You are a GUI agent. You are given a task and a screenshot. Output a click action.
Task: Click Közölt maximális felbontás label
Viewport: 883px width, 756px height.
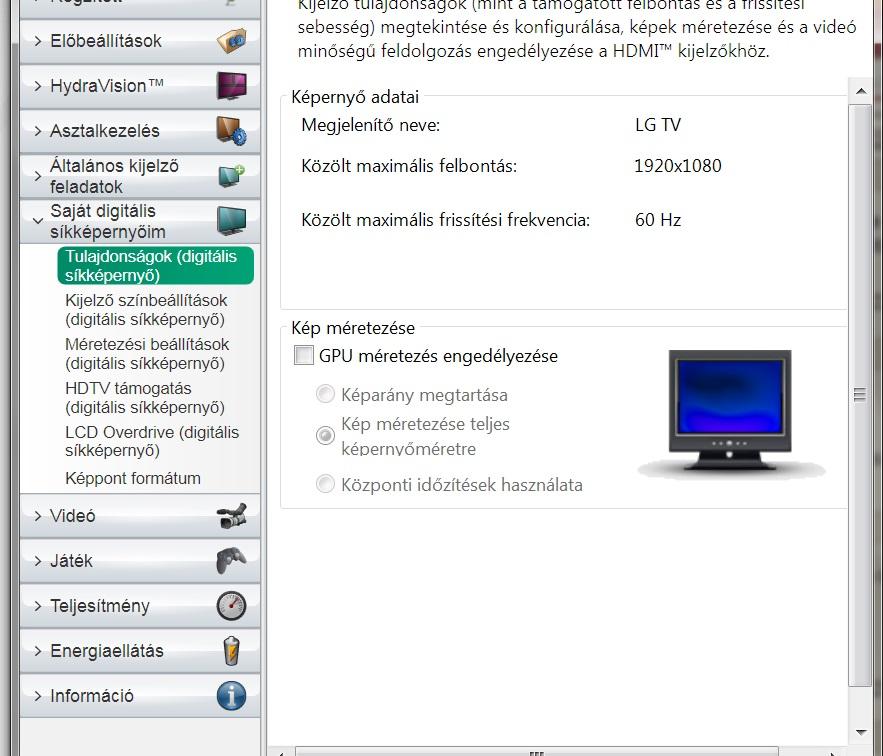[409, 166]
